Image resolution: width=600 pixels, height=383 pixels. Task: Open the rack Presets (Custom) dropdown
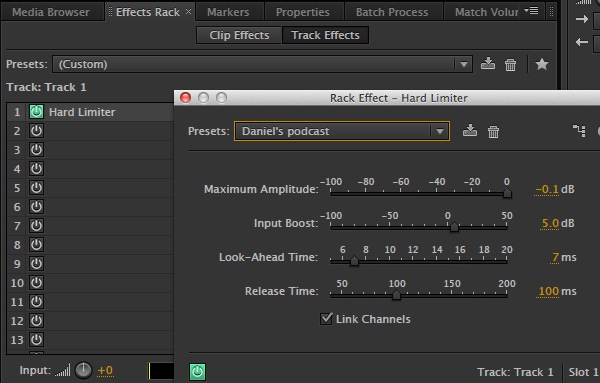point(262,64)
